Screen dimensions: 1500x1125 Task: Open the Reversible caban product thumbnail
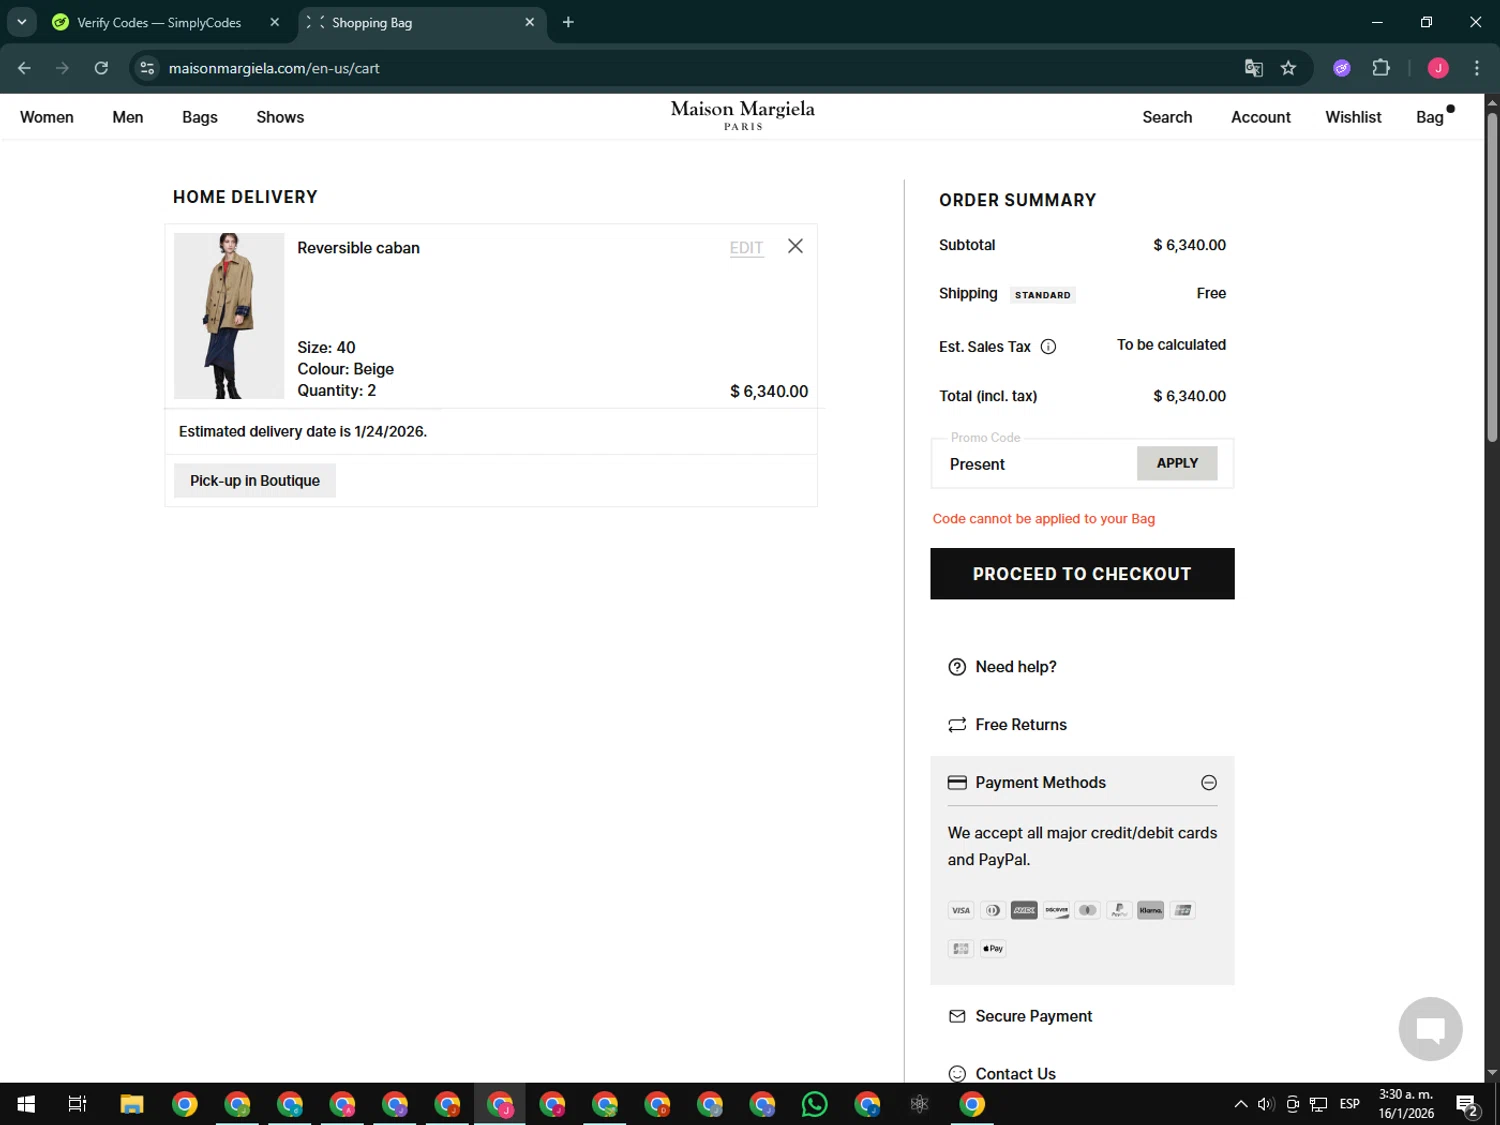229,316
